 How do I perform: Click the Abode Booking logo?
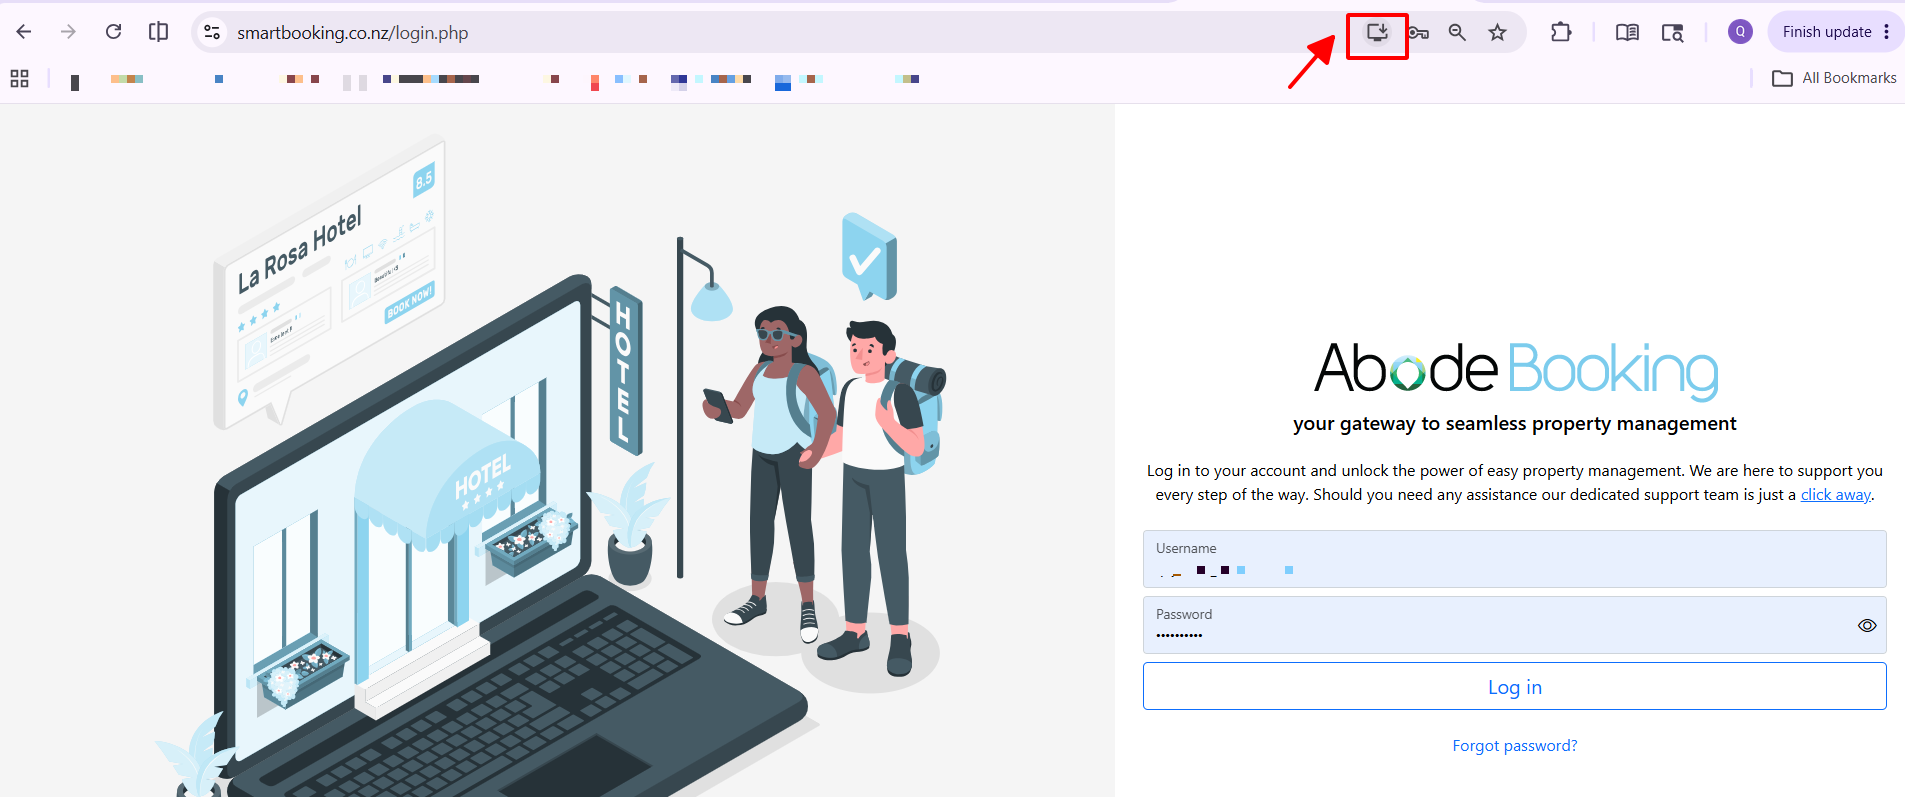tap(1515, 370)
